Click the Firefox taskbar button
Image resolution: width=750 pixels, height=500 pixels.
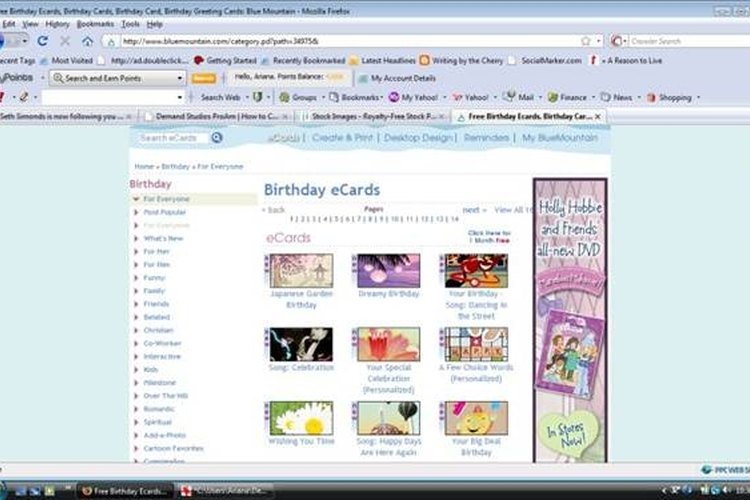tap(125, 491)
